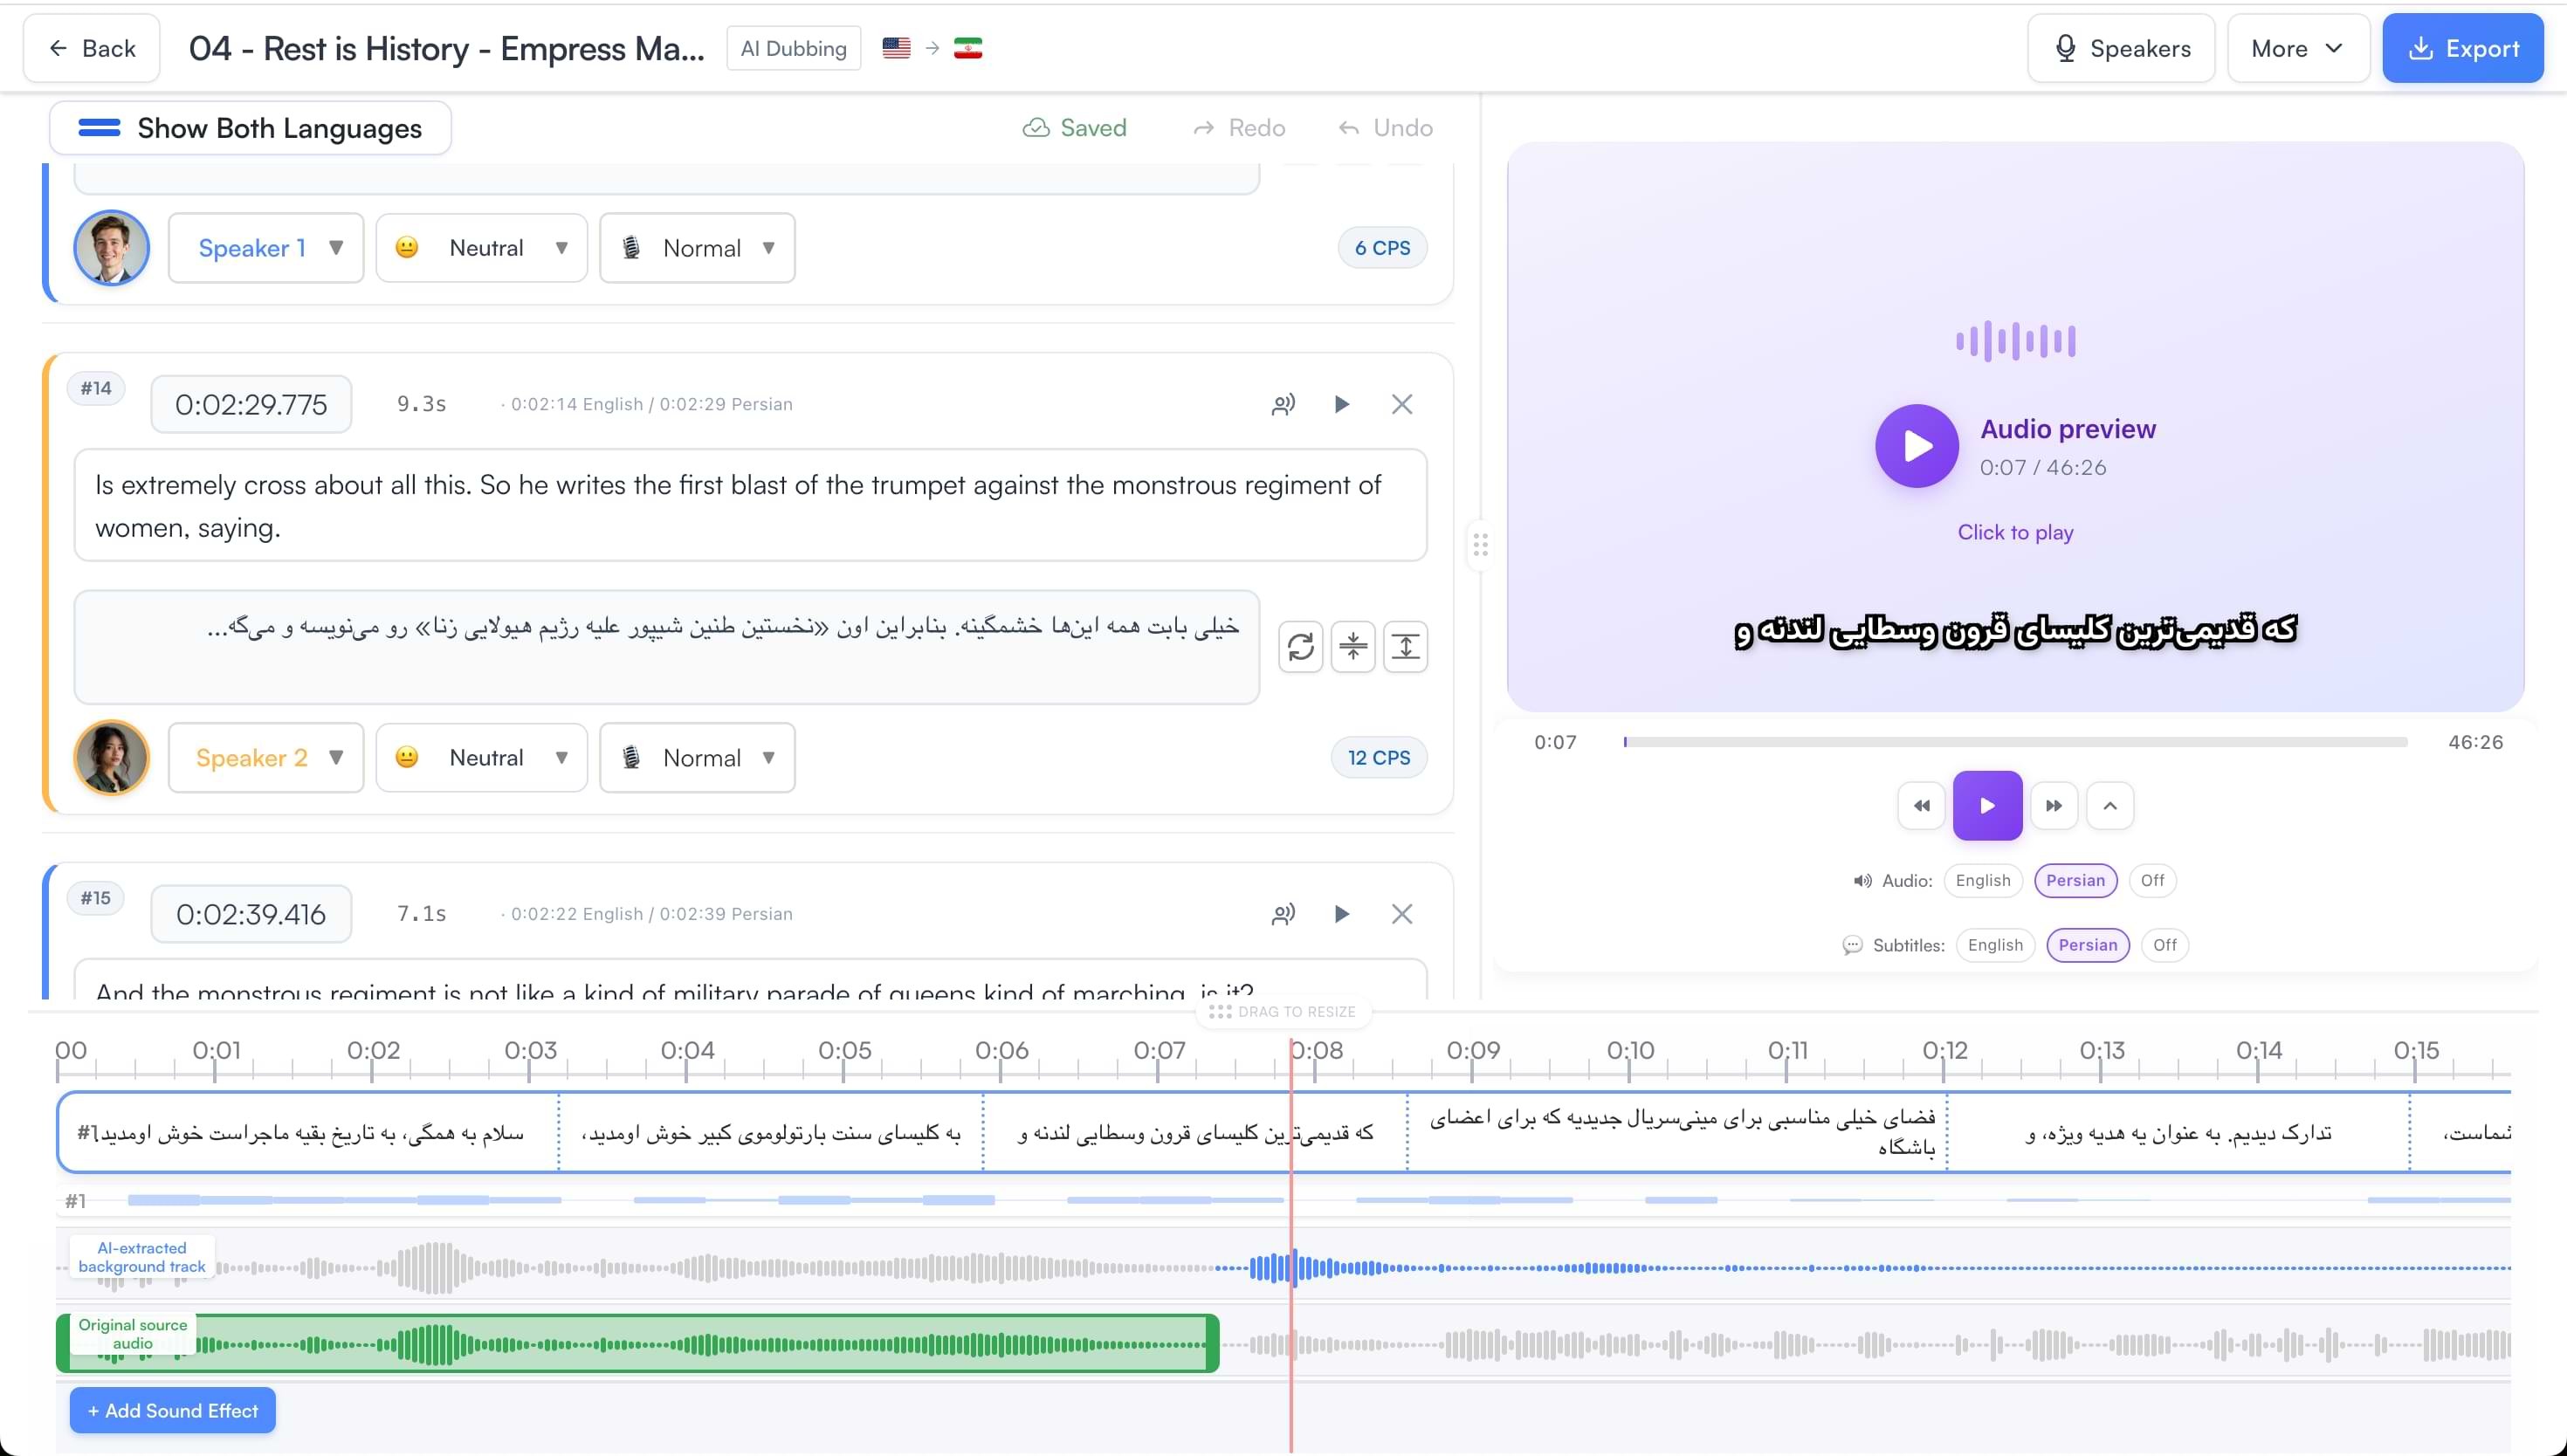Screen dimensions: 2567x1456
Task: Click the shorten text icon on segment #14
Action: (x=1353, y=647)
